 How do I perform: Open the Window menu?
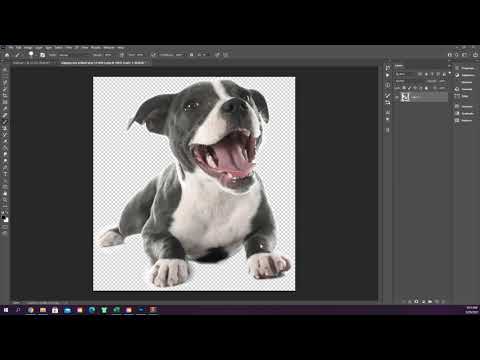point(109,48)
